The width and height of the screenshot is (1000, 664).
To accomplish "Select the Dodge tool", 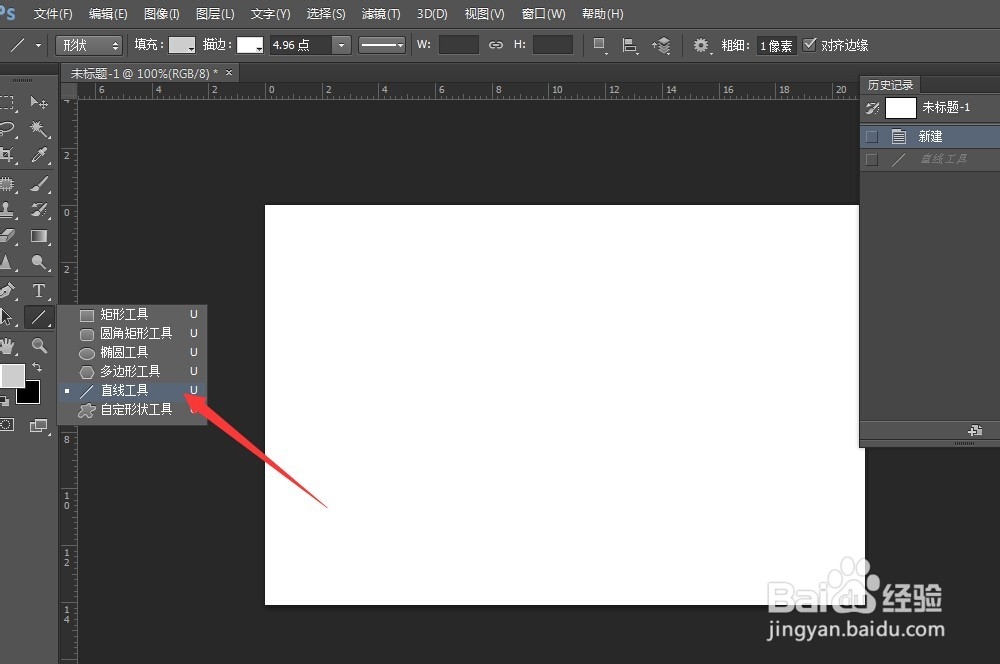I will click(39, 263).
